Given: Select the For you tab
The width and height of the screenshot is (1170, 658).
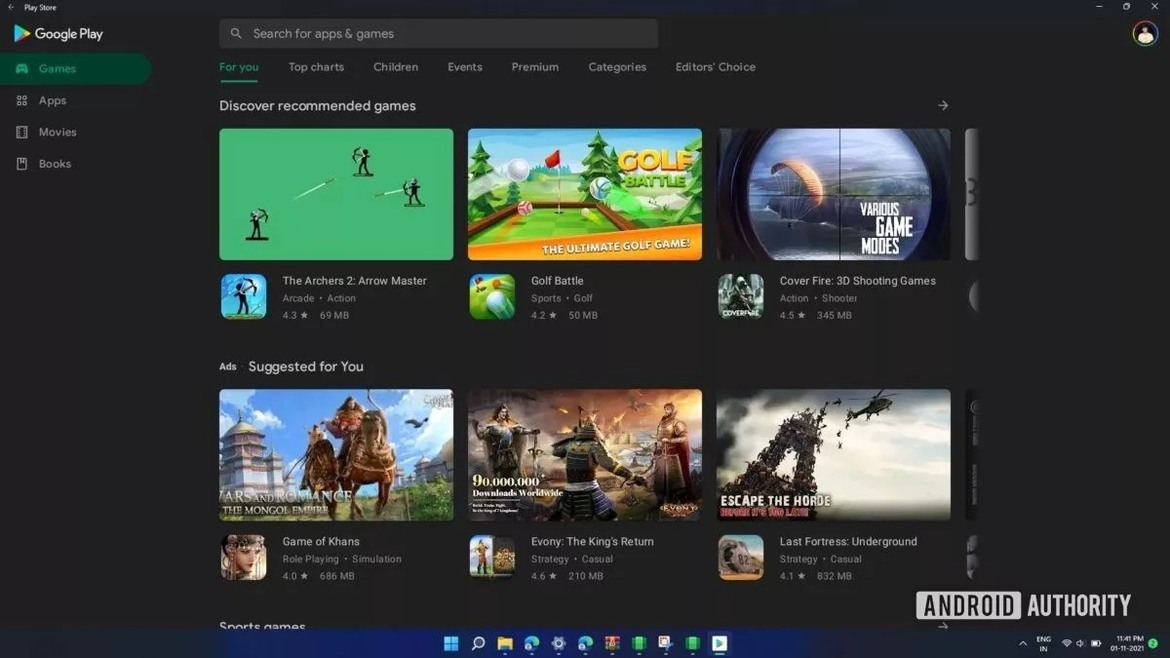Looking at the screenshot, I should 239,67.
